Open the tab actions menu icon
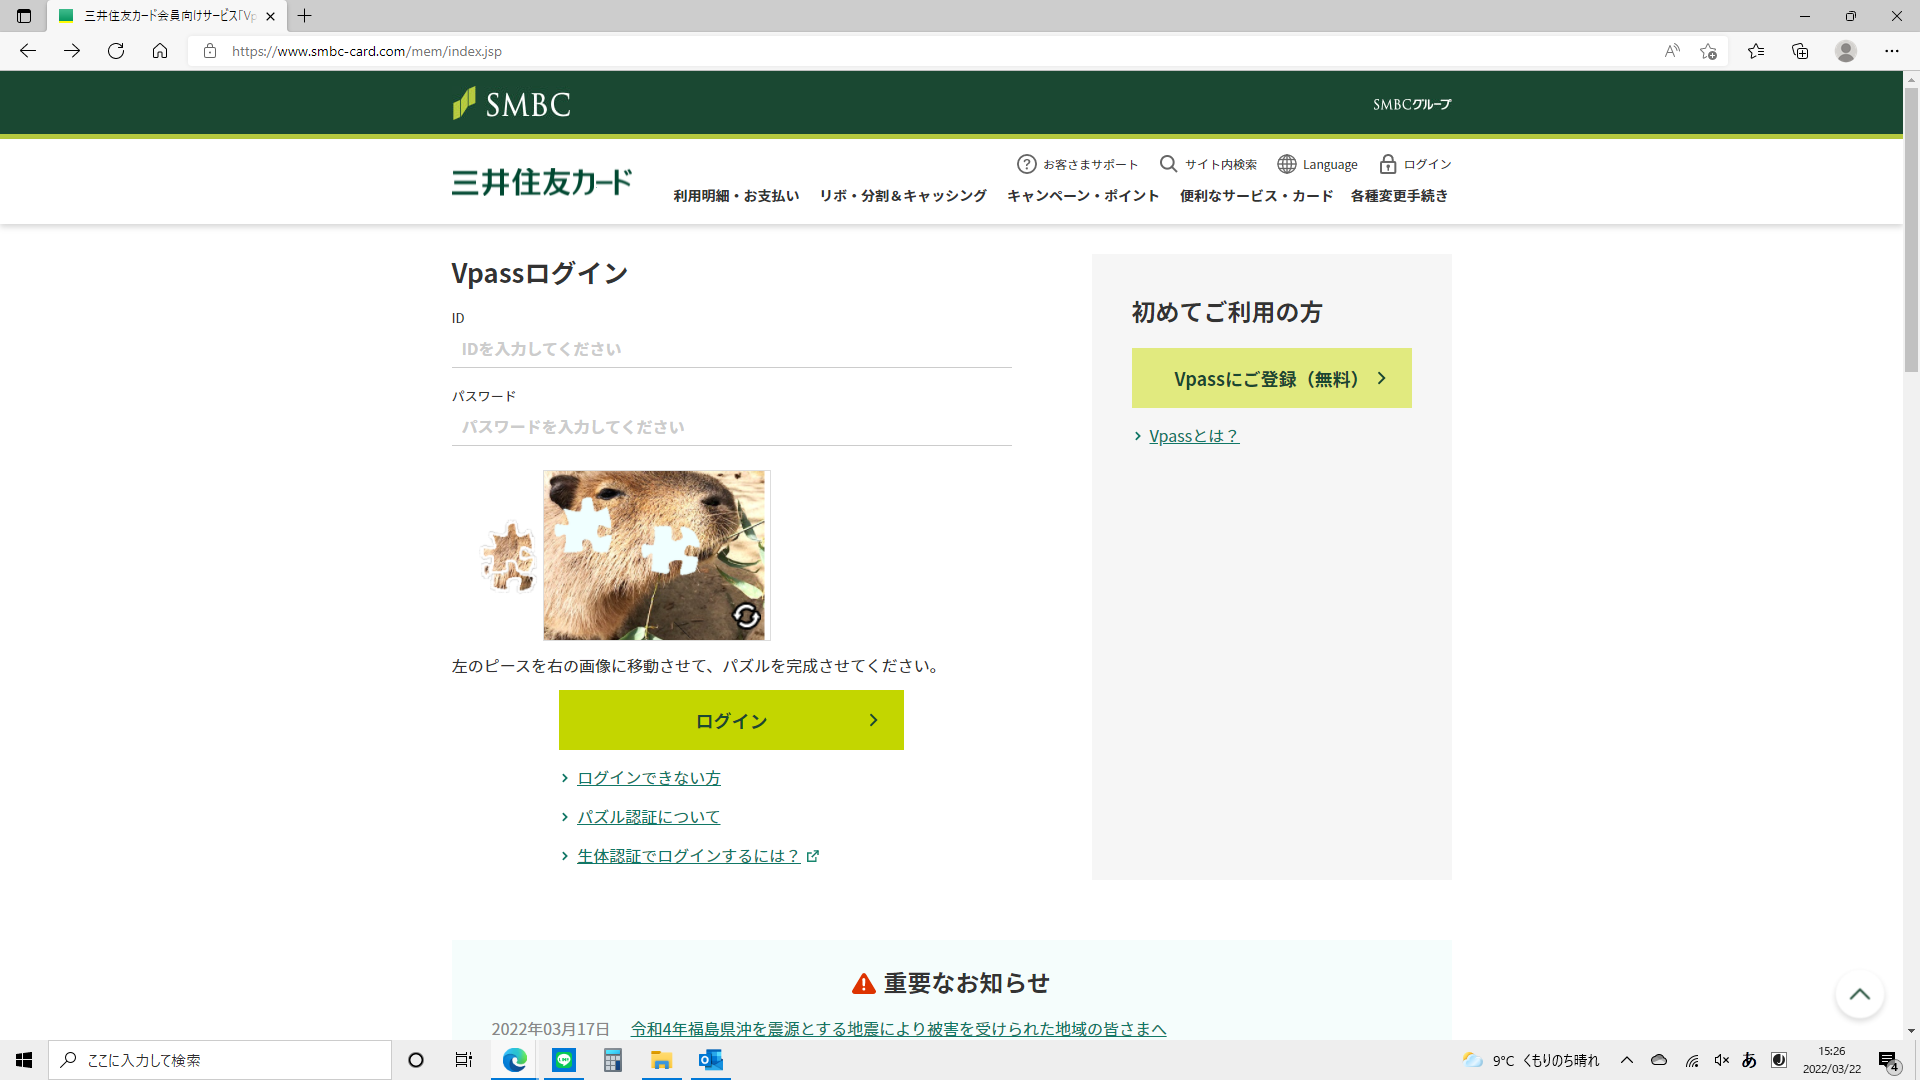The height and width of the screenshot is (1080, 1920). click(24, 16)
